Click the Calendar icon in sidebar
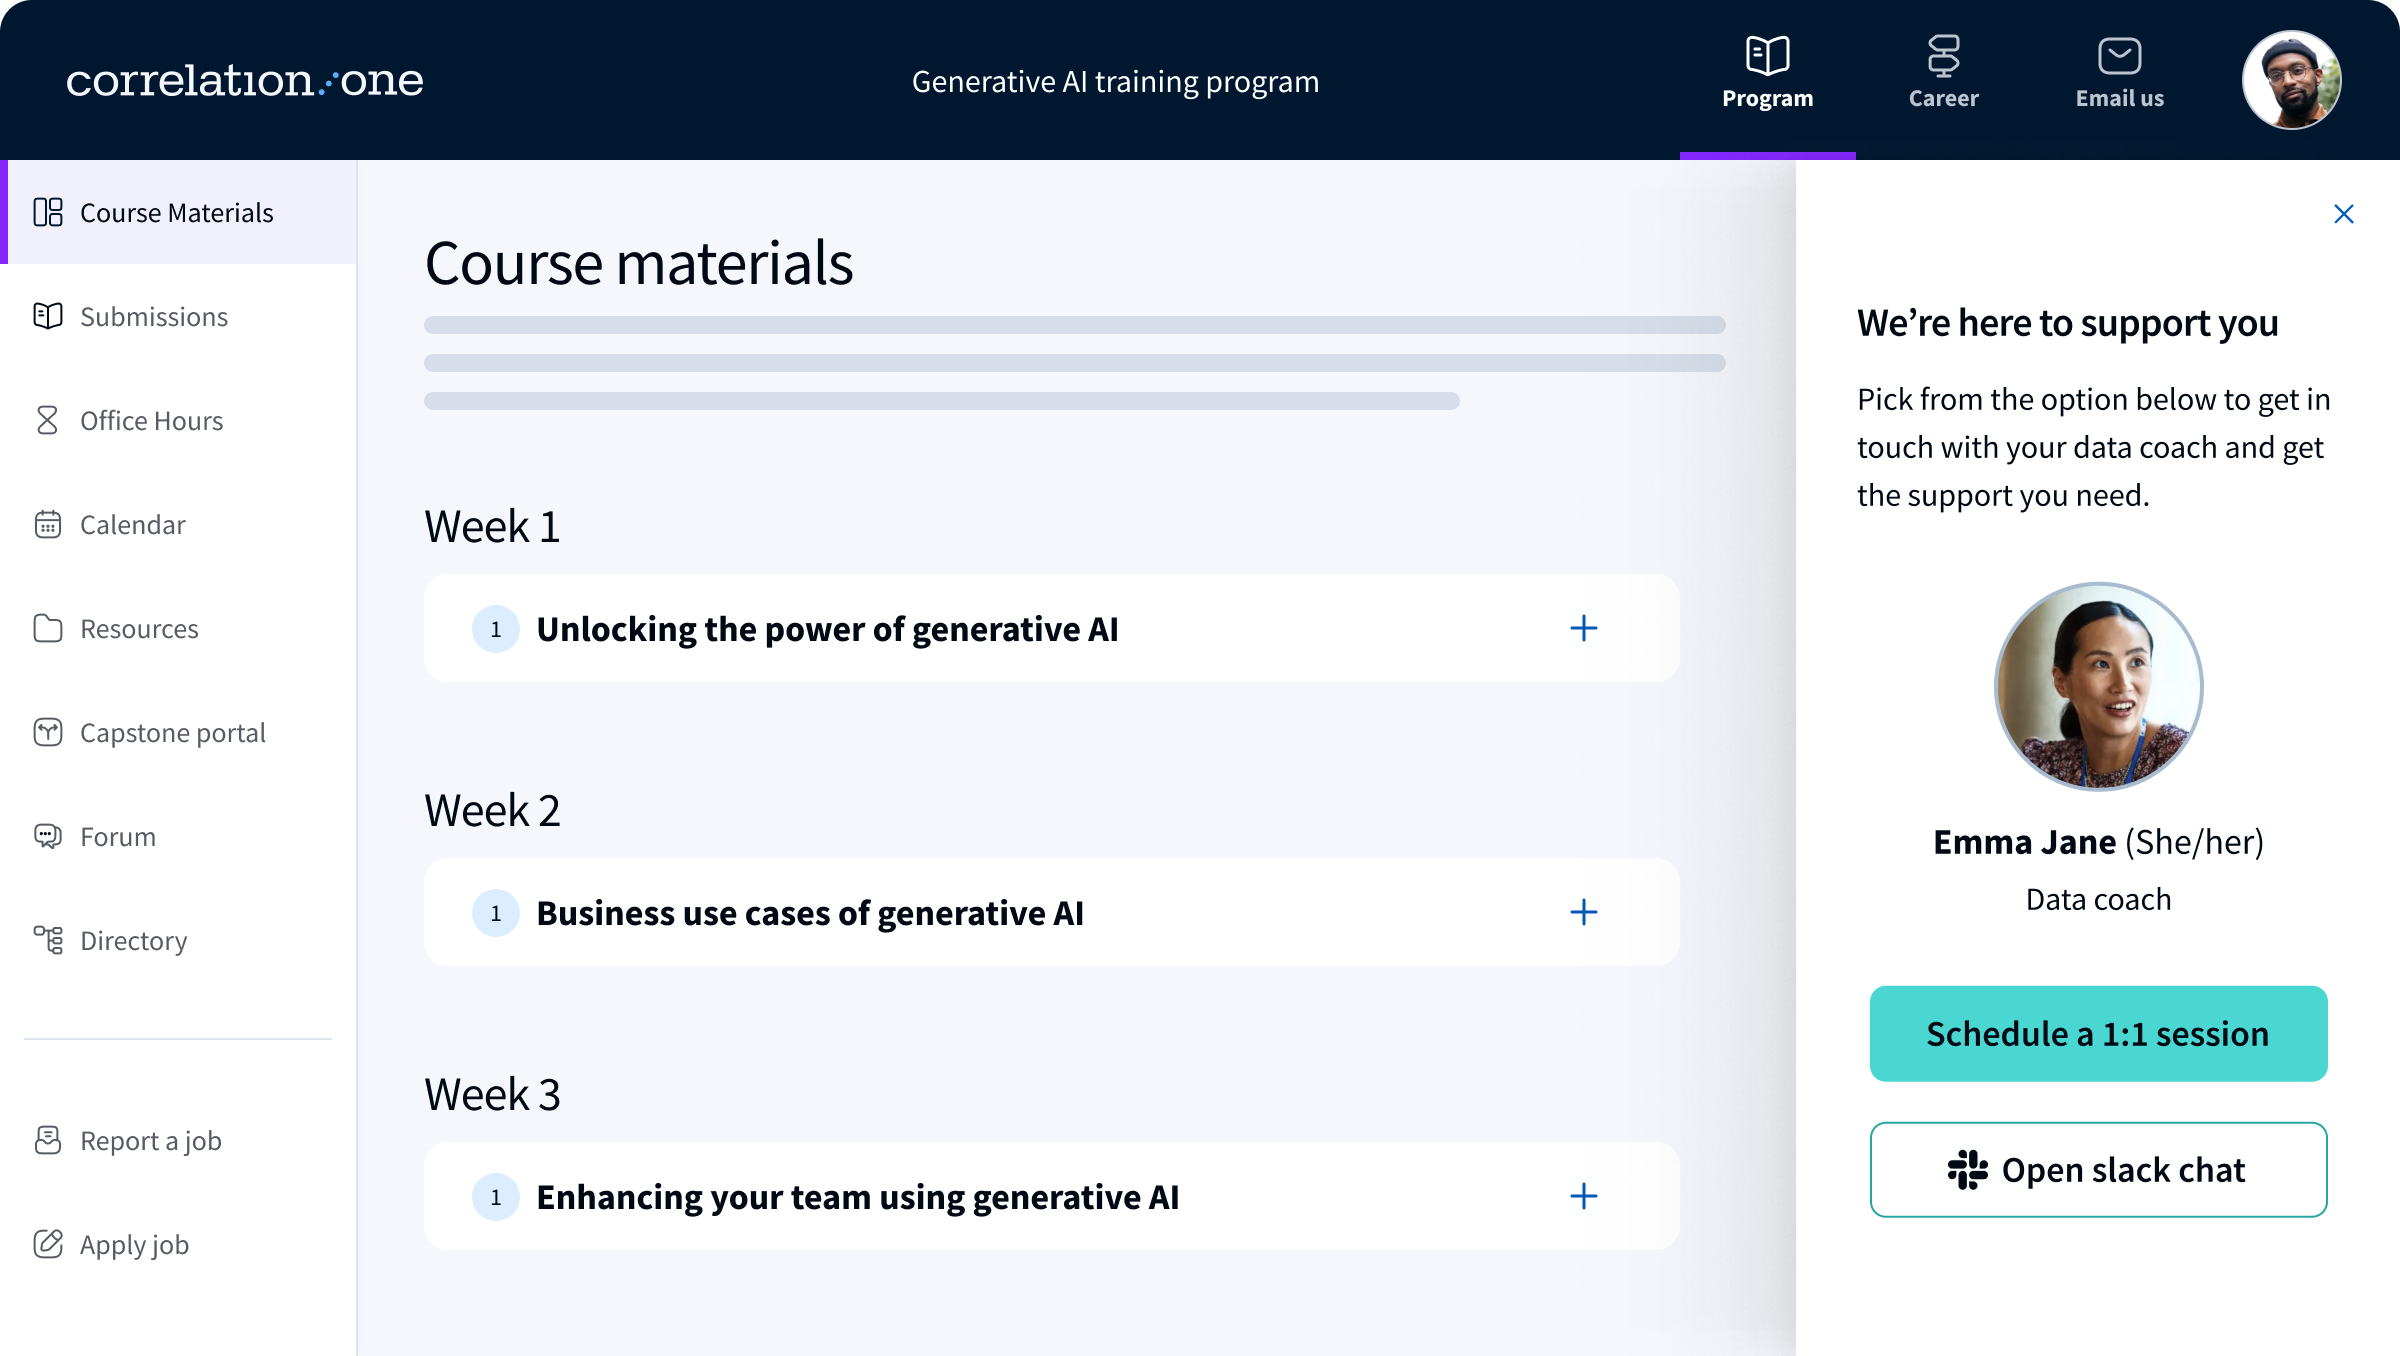2400x1356 pixels. pos(48,524)
